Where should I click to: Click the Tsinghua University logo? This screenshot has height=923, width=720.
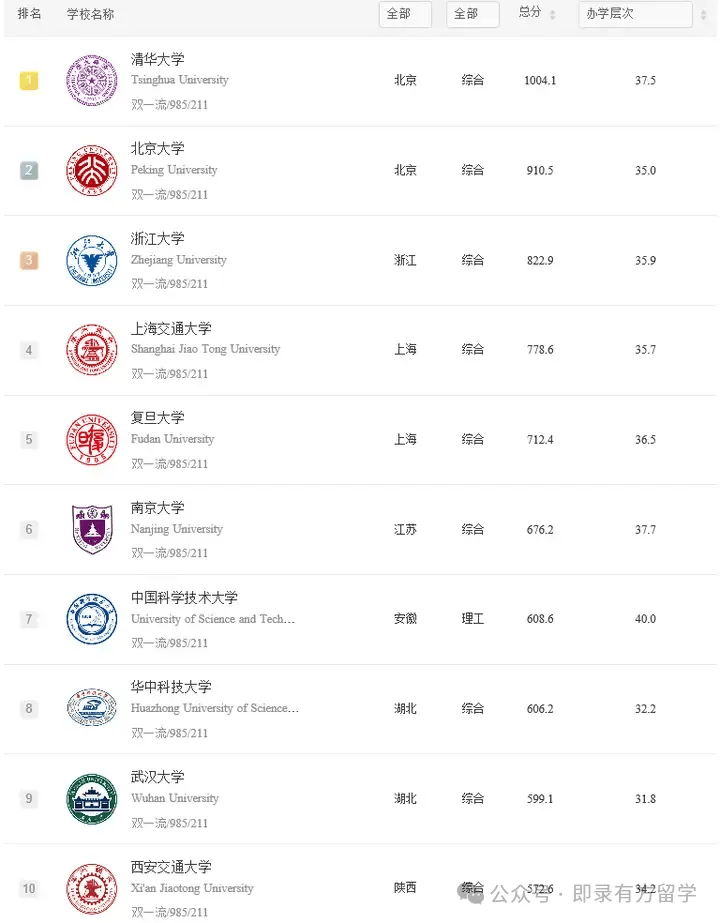[x=91, y=81]
